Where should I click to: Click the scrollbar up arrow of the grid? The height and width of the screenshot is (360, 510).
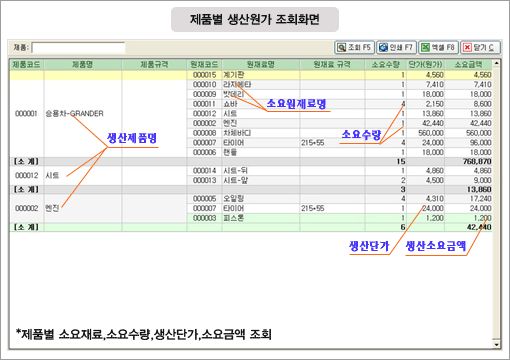point(496,63)
